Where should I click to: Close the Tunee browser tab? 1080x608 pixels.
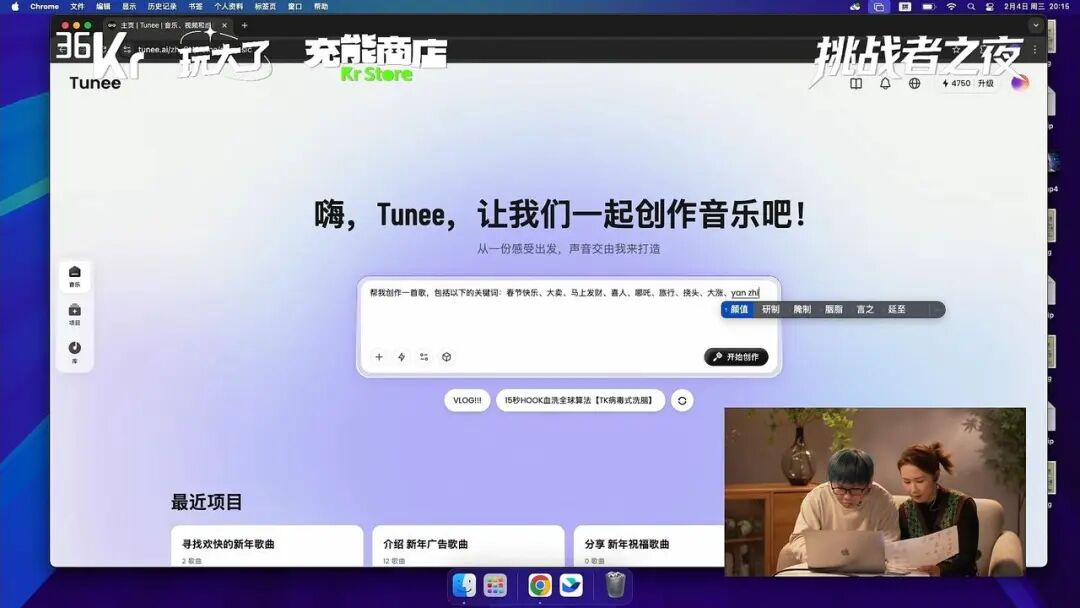click(225, 25)
